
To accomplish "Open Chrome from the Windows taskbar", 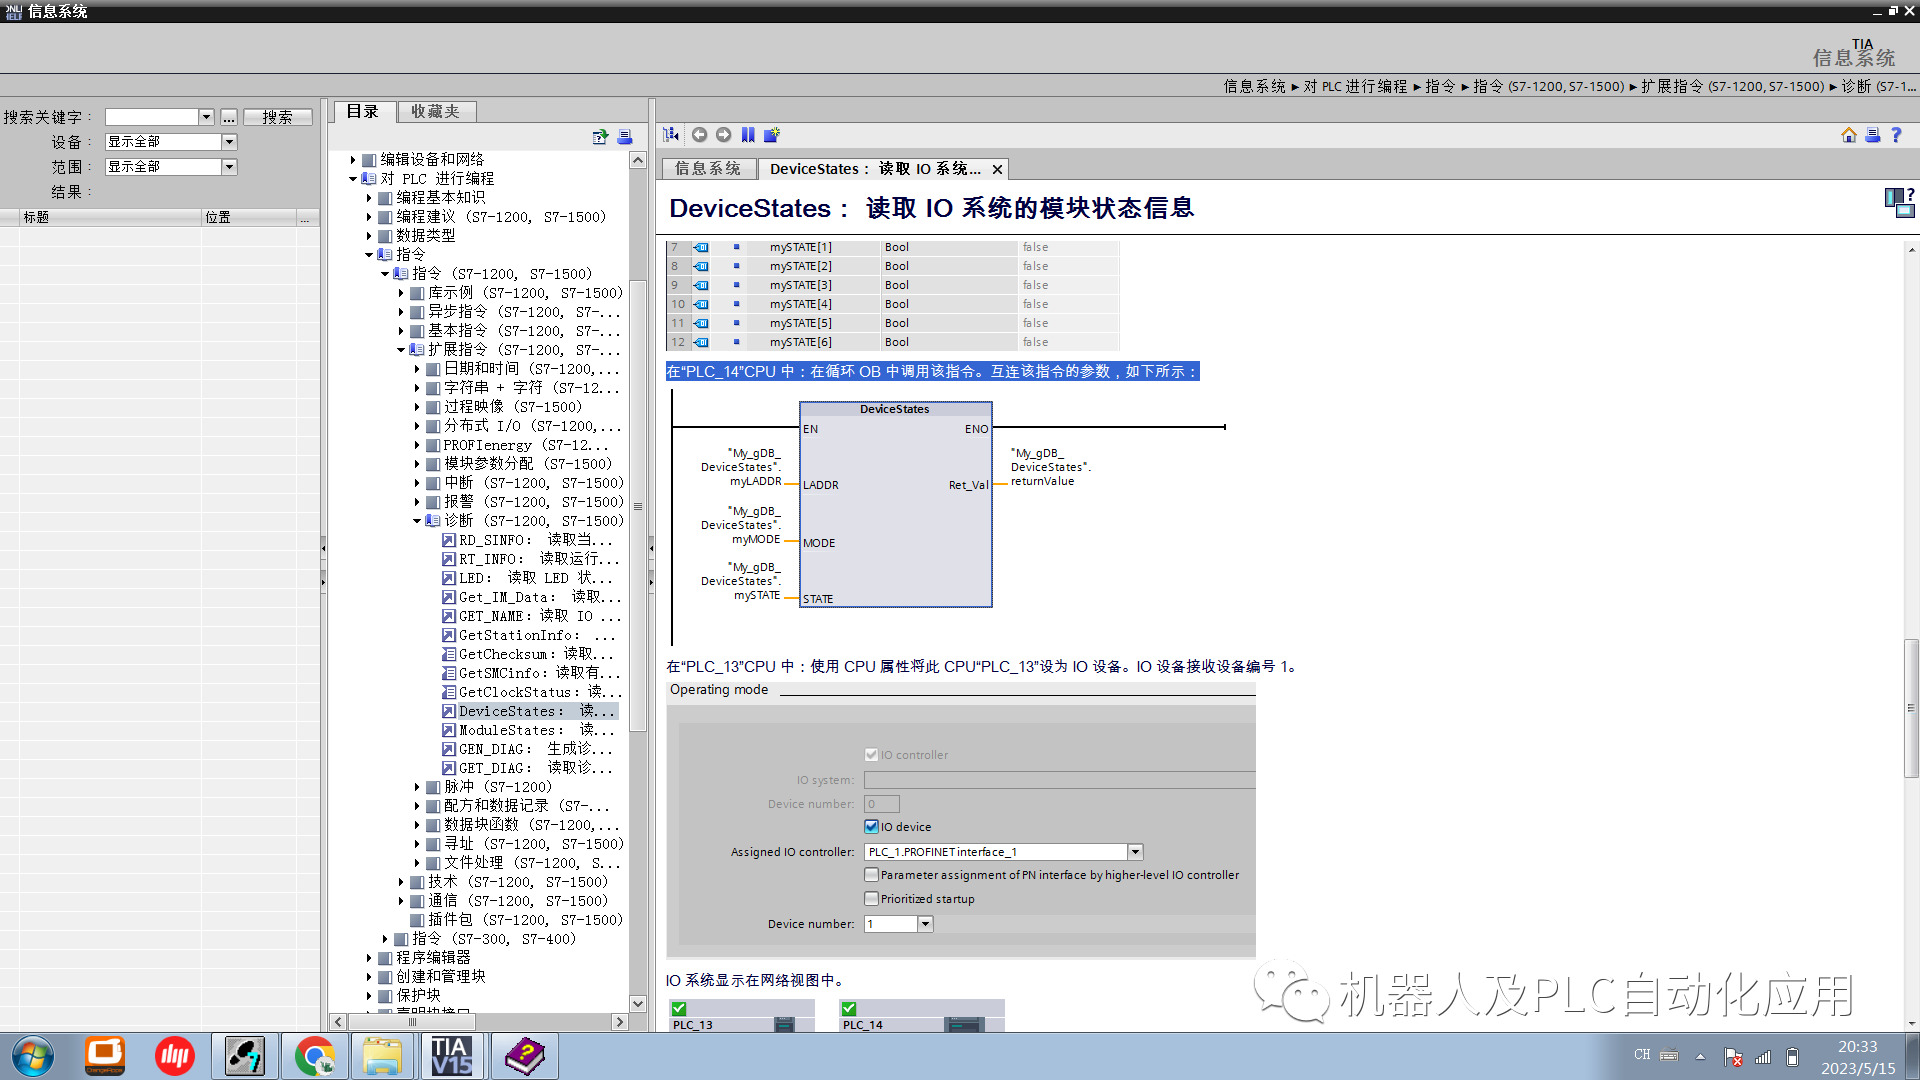I will click(314, 1055).
